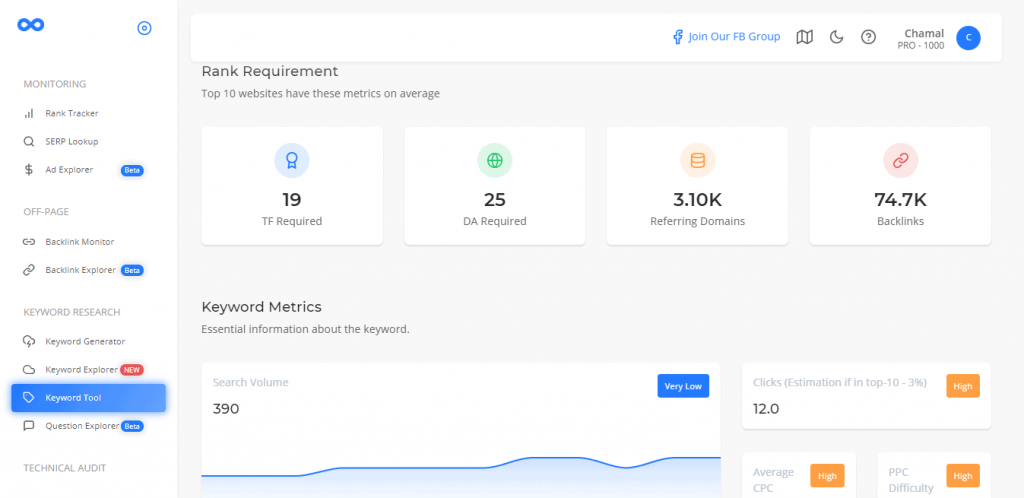Image resolution: width=1024 pixels, height=498 pixels.
Task: Open Rank Tracker in the sidebar
Action: pyautogui.click(x=72, y=114)
